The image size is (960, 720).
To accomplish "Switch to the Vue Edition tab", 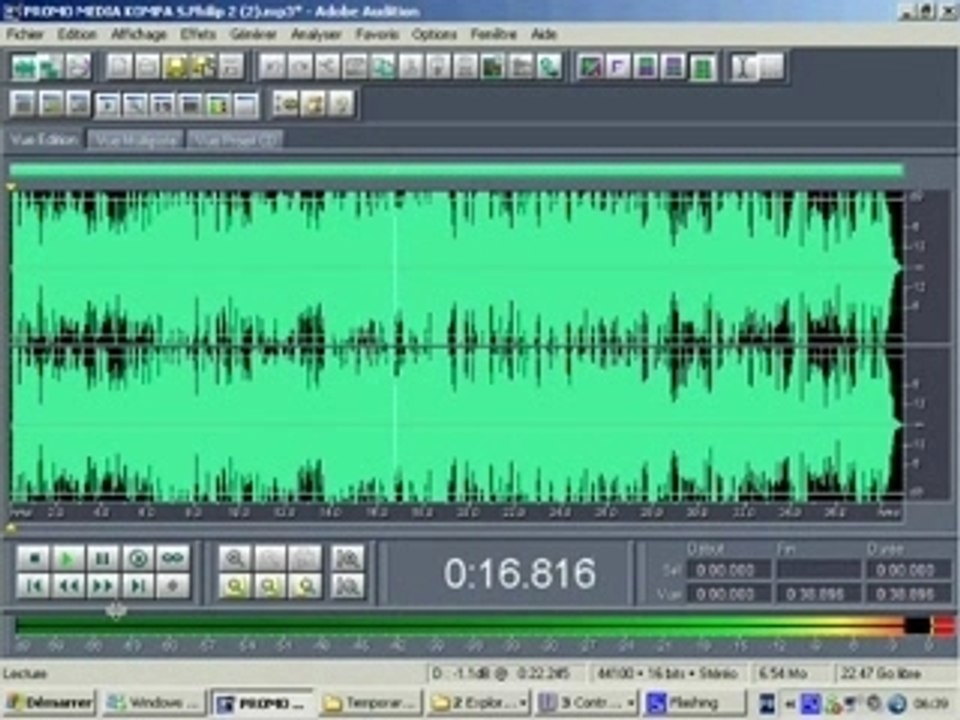I will [44, 140].
